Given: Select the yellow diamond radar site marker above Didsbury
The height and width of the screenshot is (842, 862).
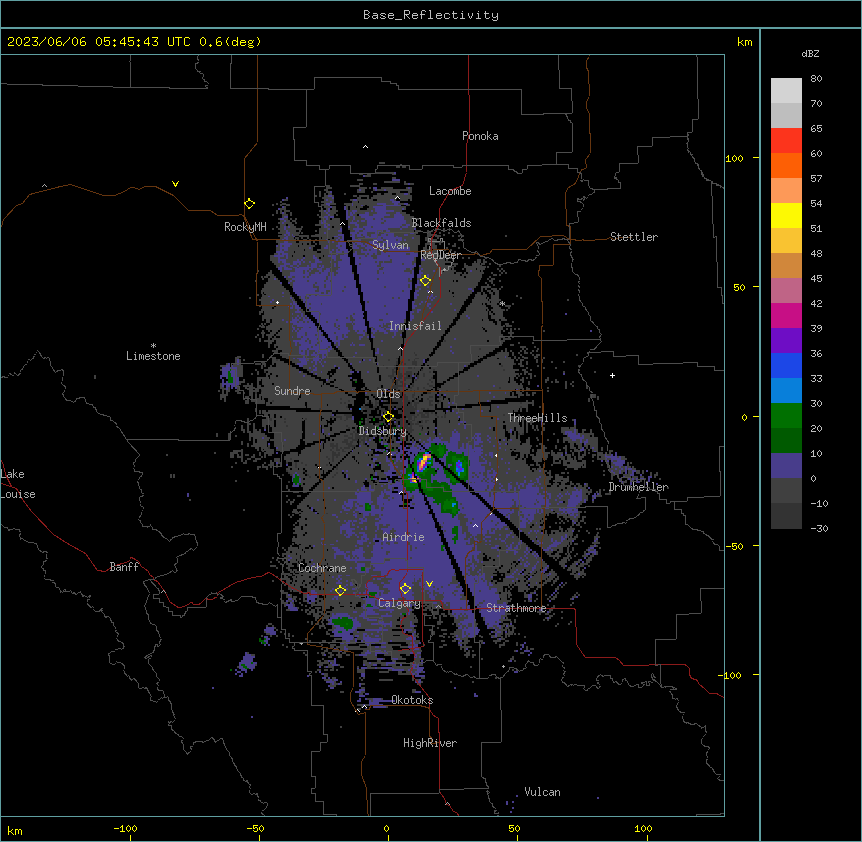Looking at the screenshot, I should pos(389,417).
